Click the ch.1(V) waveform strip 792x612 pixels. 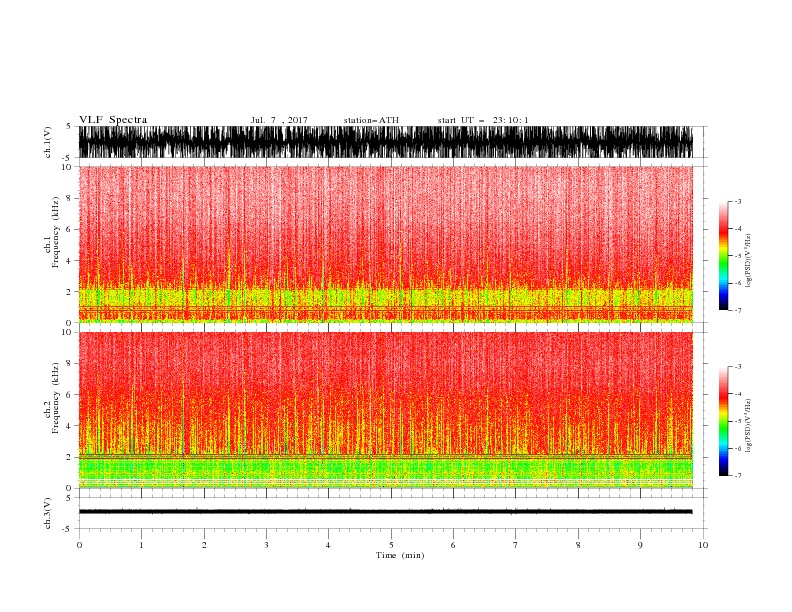tap(385, 142)
